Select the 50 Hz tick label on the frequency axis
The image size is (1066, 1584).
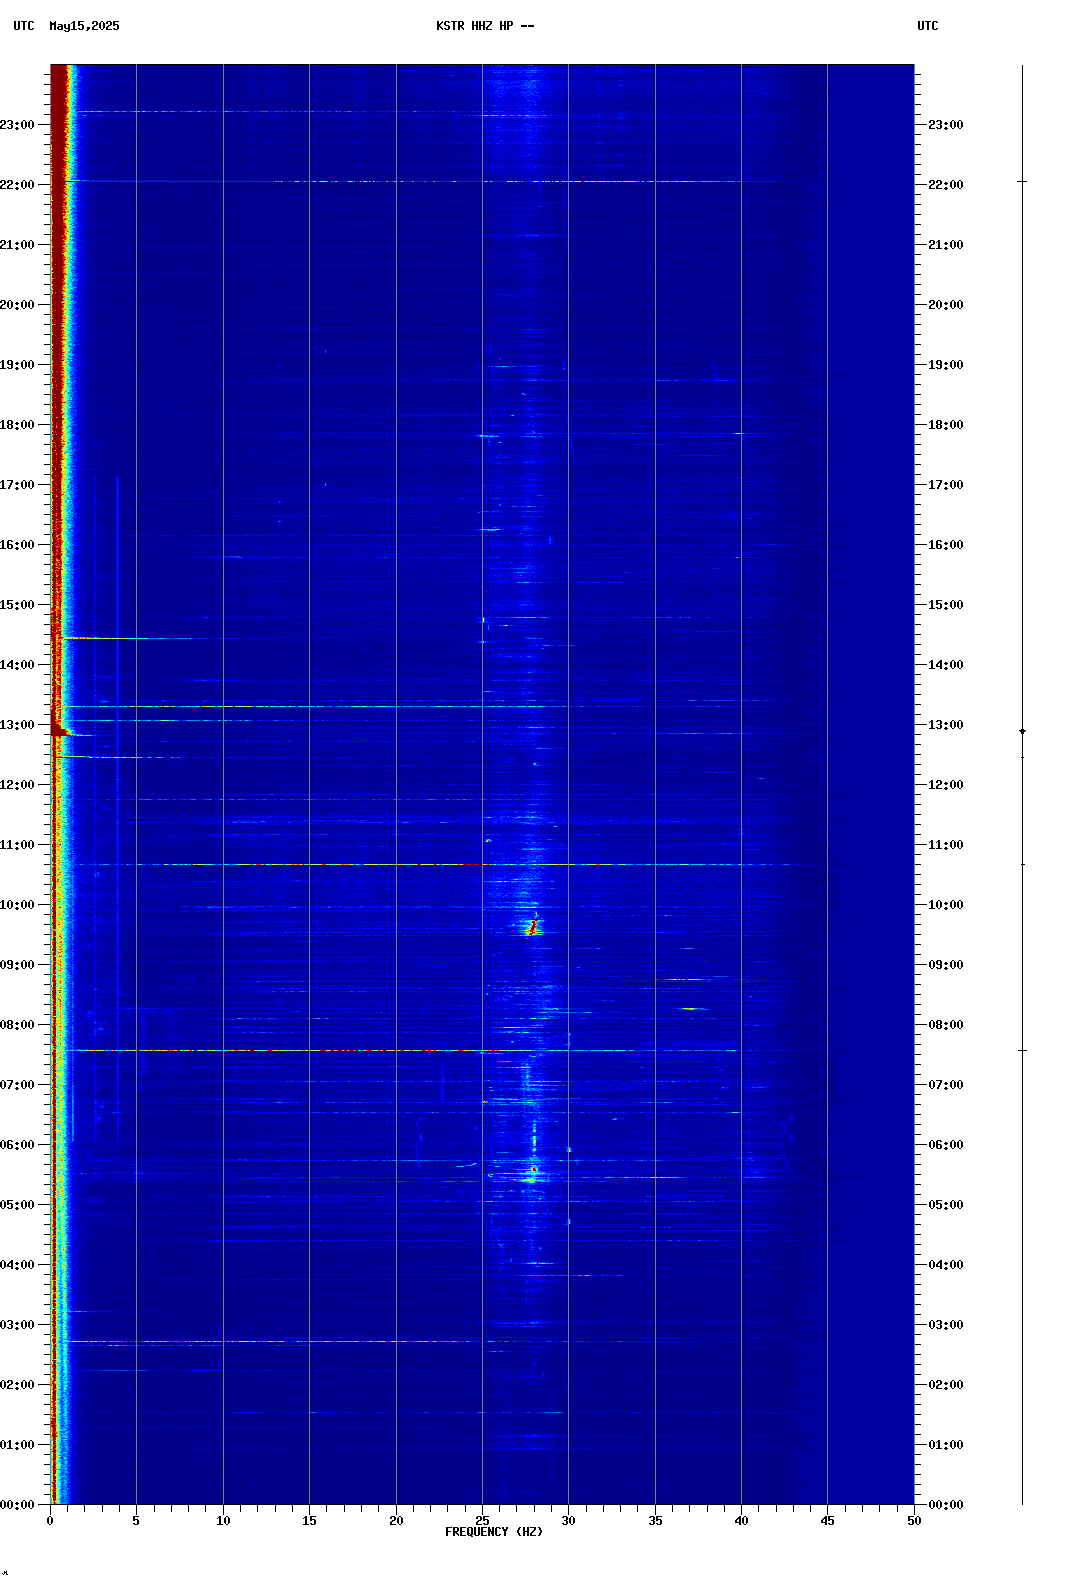pos(914,1520)
